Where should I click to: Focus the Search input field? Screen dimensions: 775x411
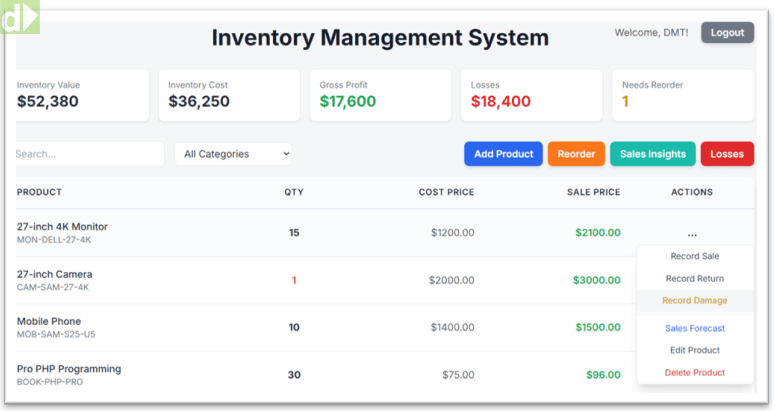88,154
